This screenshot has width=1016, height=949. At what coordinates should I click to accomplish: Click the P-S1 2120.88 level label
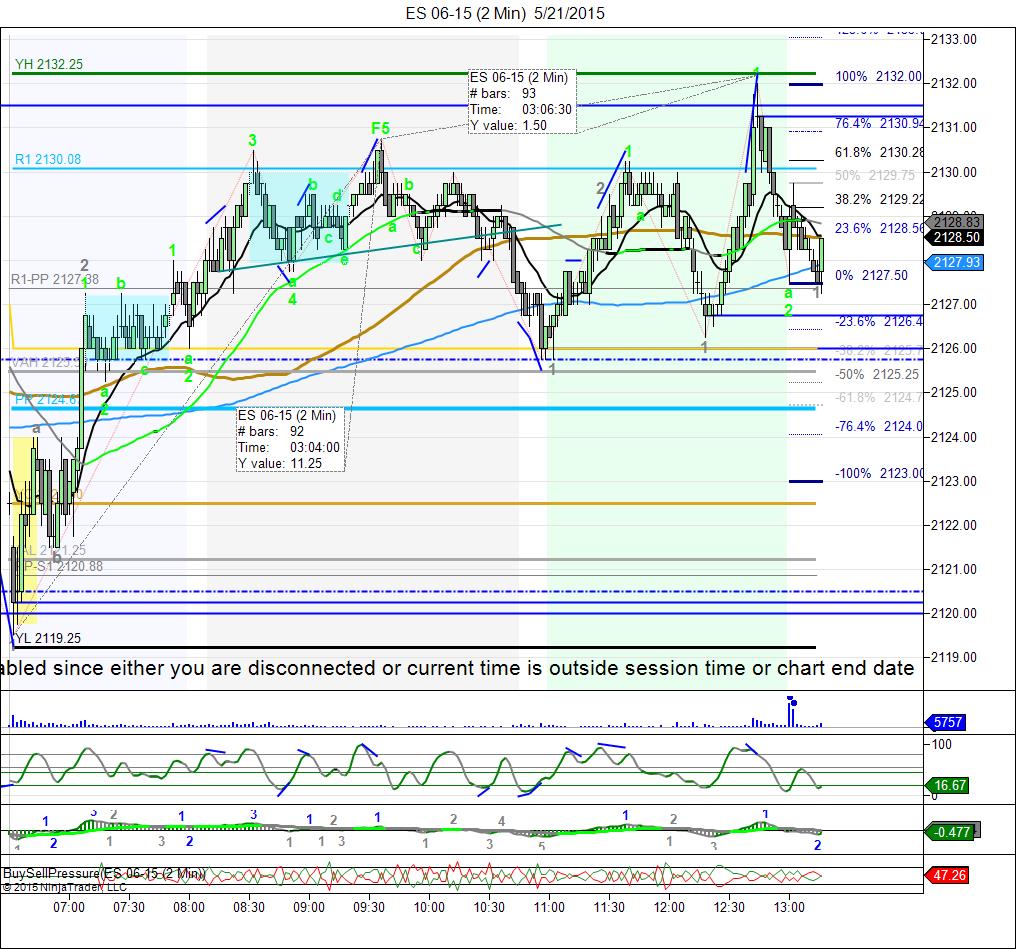click(x=58, y=566)
